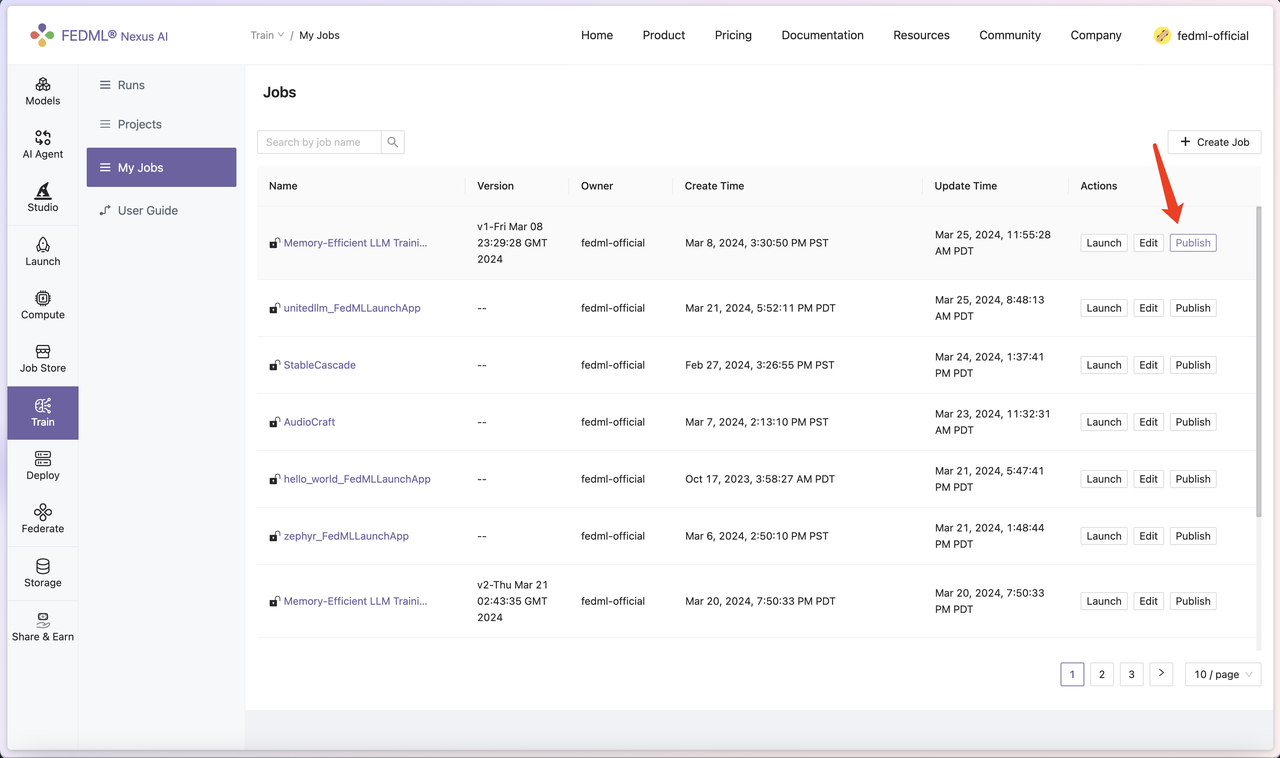
Task: Open the Launch rocket icon
Action: pyautogui.click(x=43, y=245)
